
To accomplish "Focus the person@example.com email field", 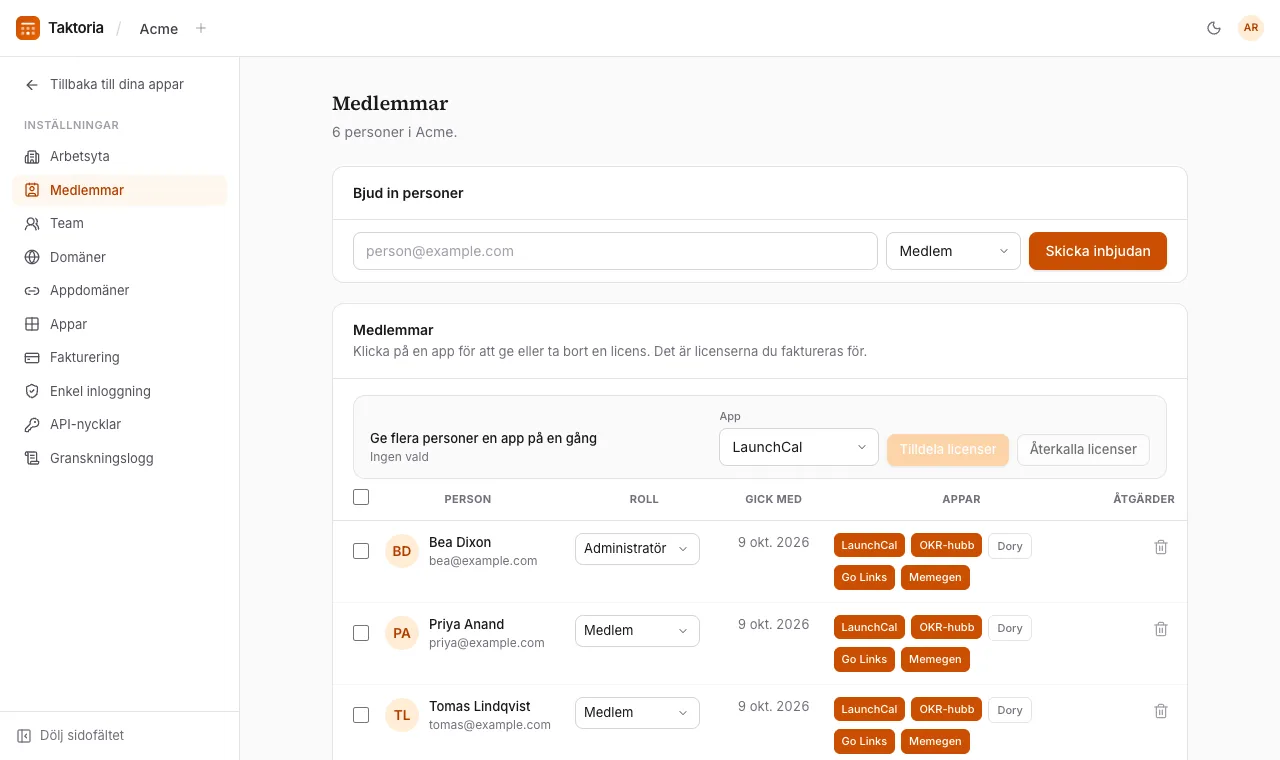I will (615, 251).
